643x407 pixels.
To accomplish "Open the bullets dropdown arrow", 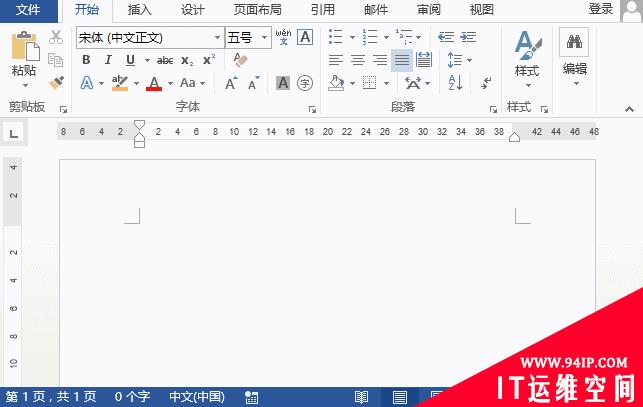I will 352,37.
